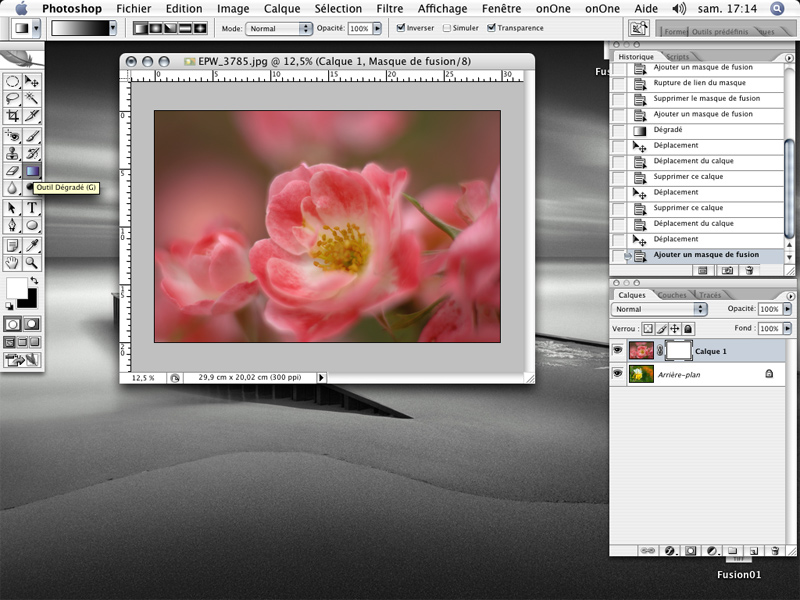Select the Hand tool
Image resolution: width=800 pixels, height=600 pixels.
12,263
